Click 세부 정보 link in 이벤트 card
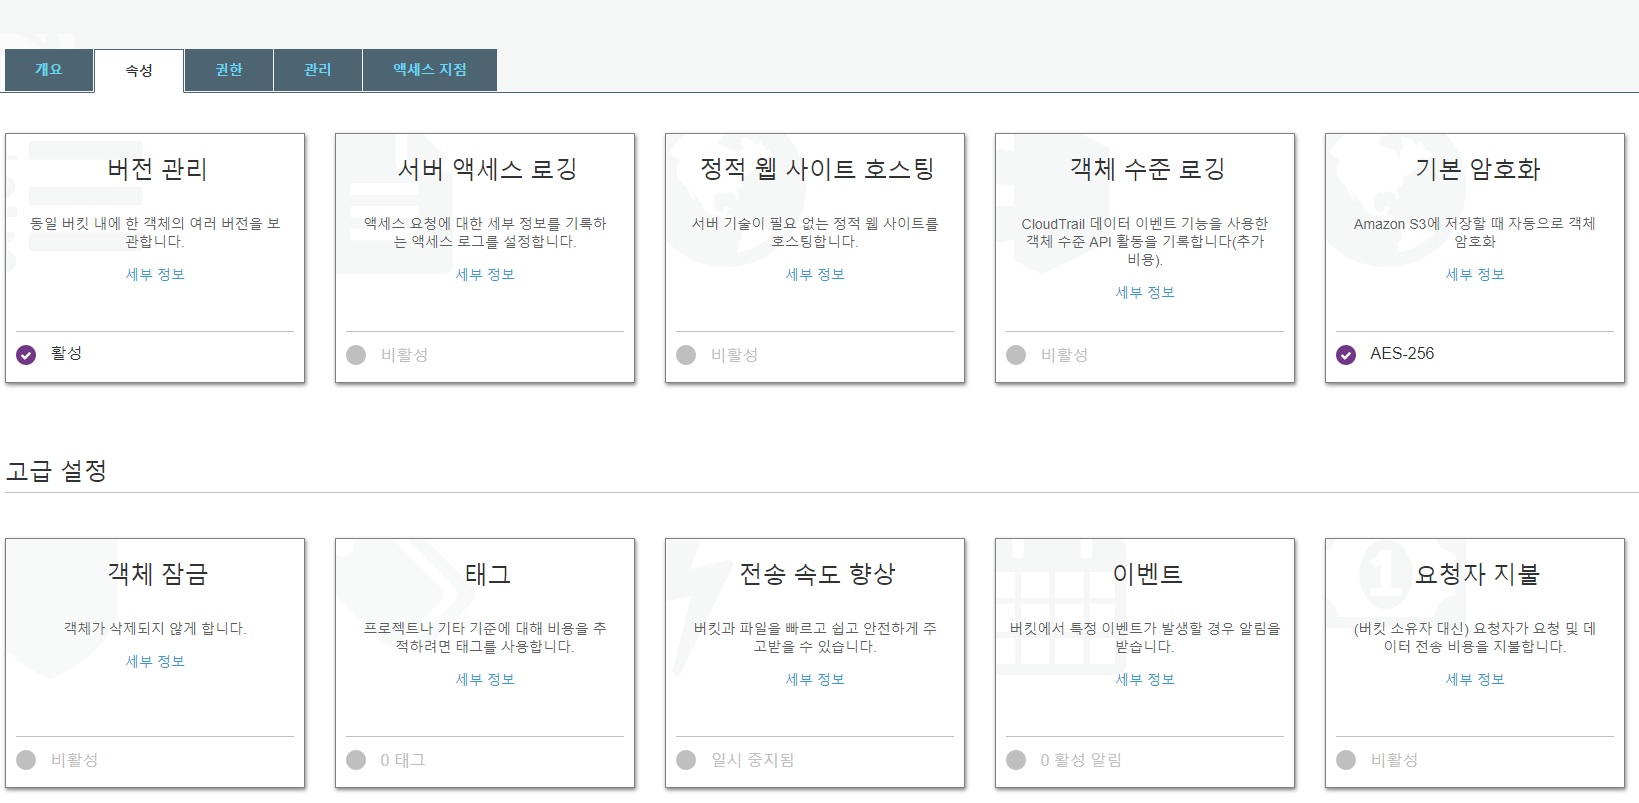Screen dimensions: 1639x803 pyautogui.click(x=1145, y=679)
